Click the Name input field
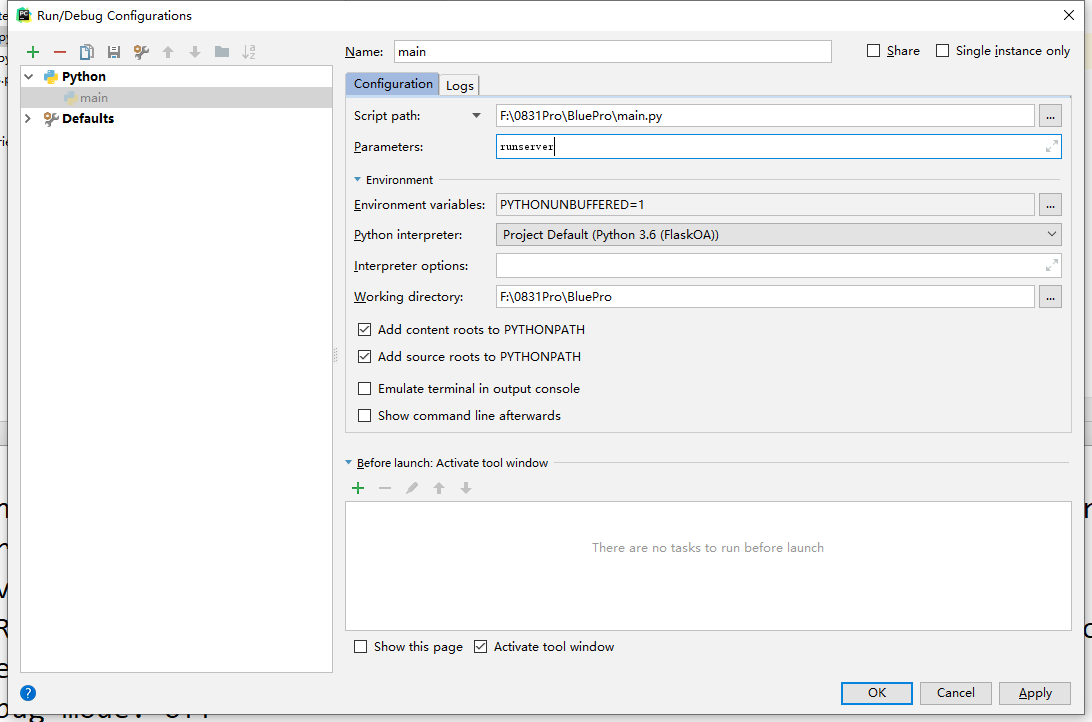The width and height of the screenshot is (1092, 722). (x=613, y=52)
